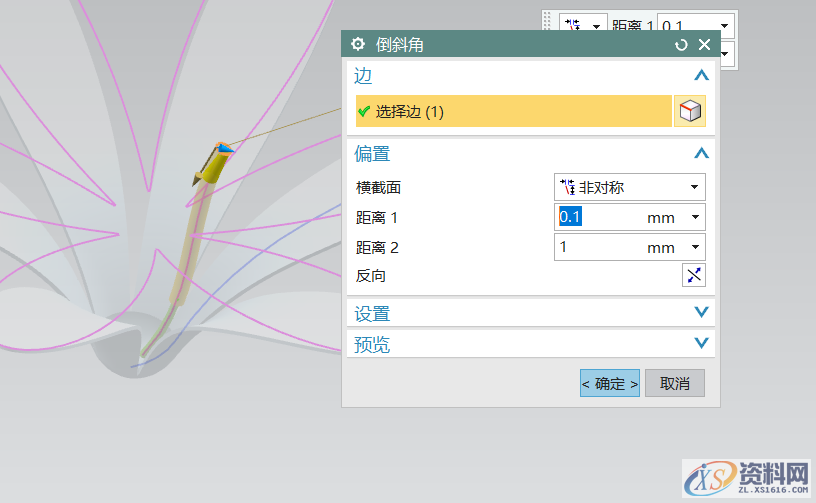
Task: Expand the 设置 section
Action: coord(701,312)
